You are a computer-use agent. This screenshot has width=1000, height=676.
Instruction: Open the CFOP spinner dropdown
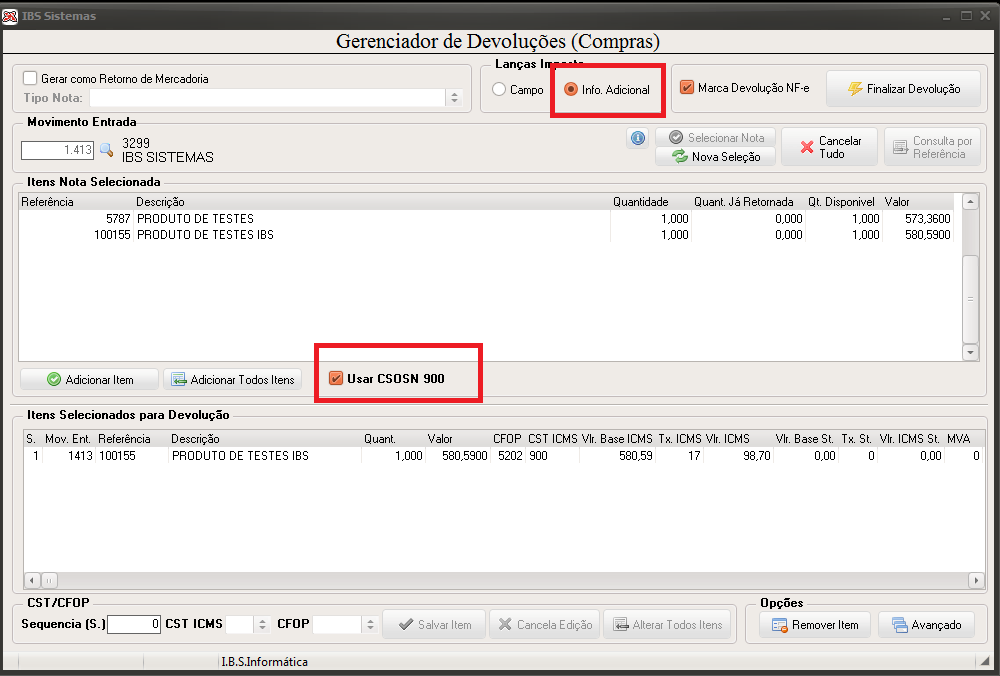tap(370, 624)
